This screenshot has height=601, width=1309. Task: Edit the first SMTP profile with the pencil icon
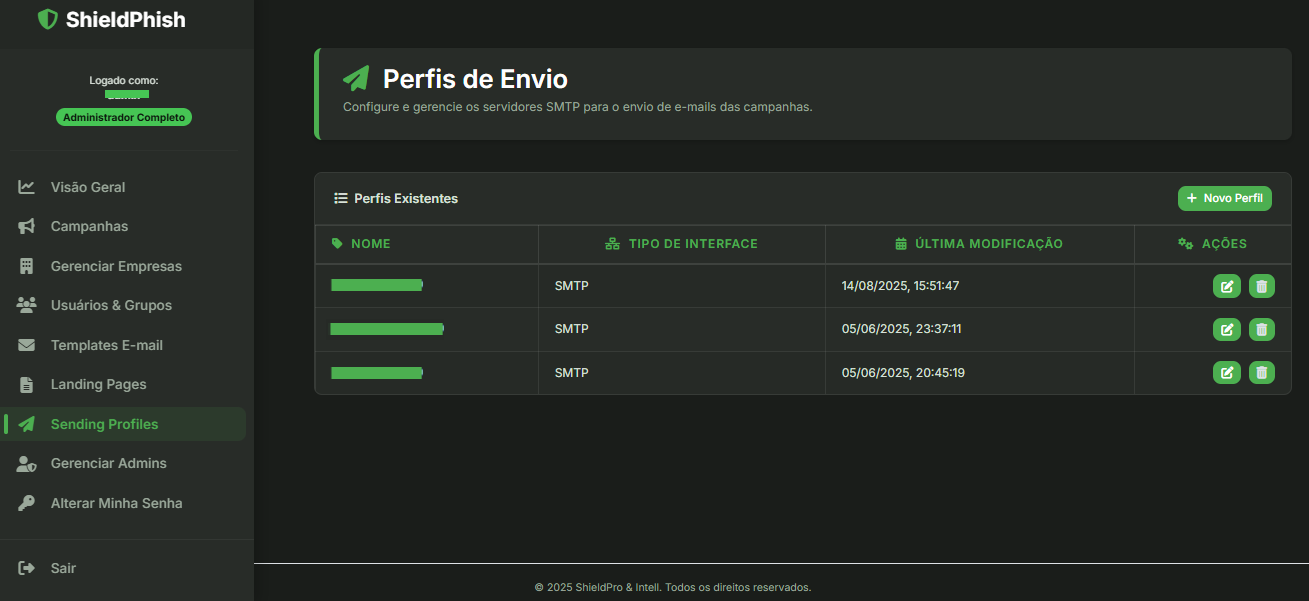1226,286
